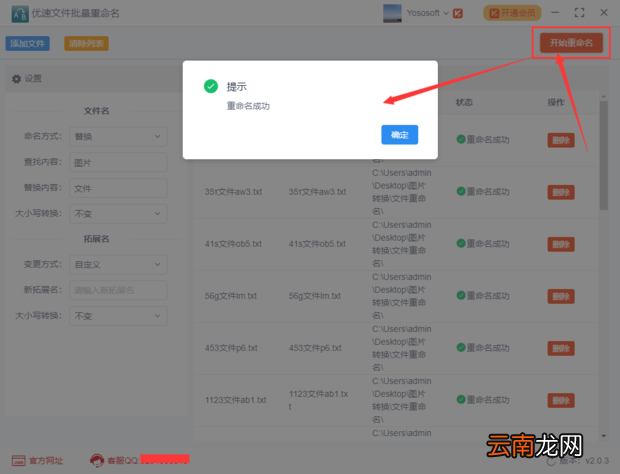
Task: Delete the 56g文件lm.txt row
Action: 561,296
